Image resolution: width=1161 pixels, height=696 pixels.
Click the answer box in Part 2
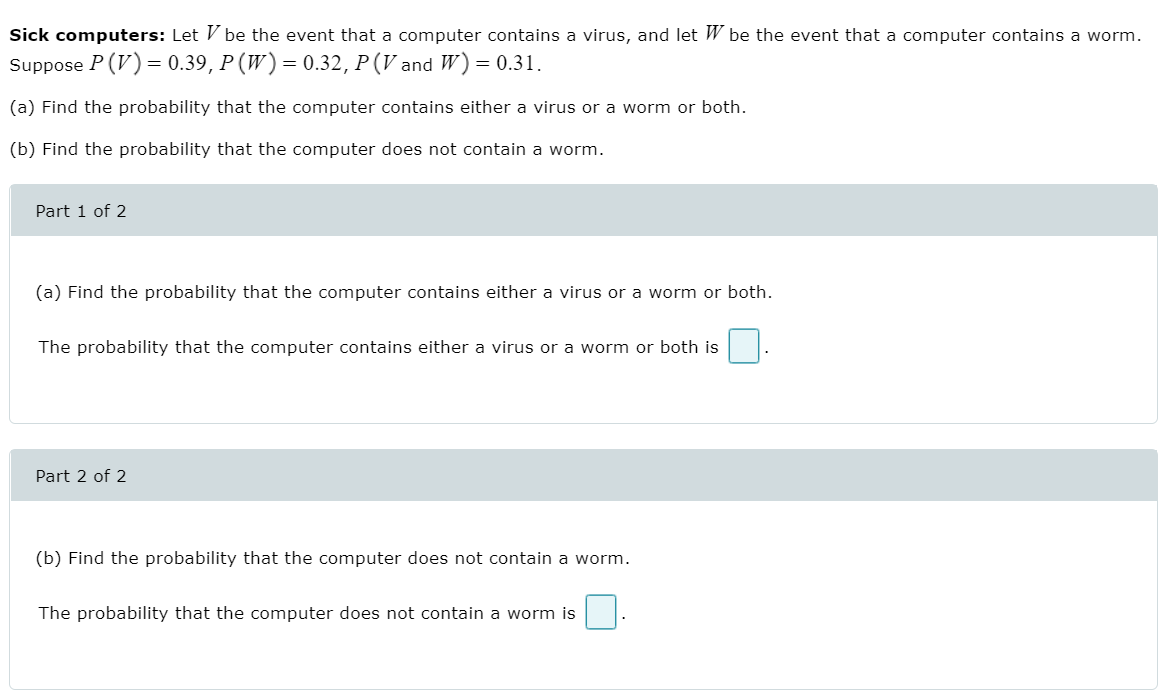599,612
